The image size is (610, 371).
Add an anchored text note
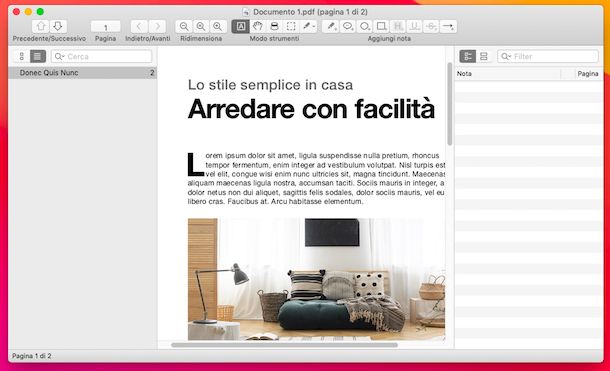pyautogui.click(x=347, y=26)
